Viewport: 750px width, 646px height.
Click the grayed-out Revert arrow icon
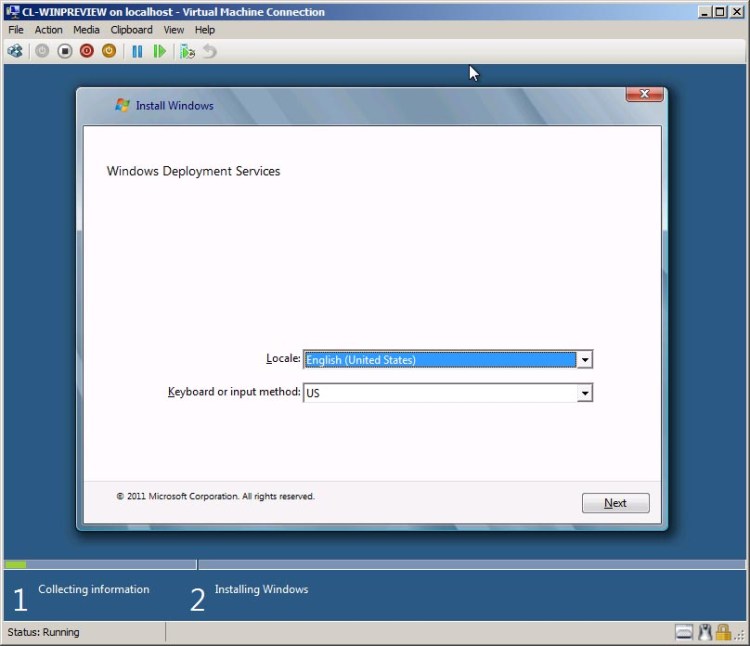(x=209, y=51)
